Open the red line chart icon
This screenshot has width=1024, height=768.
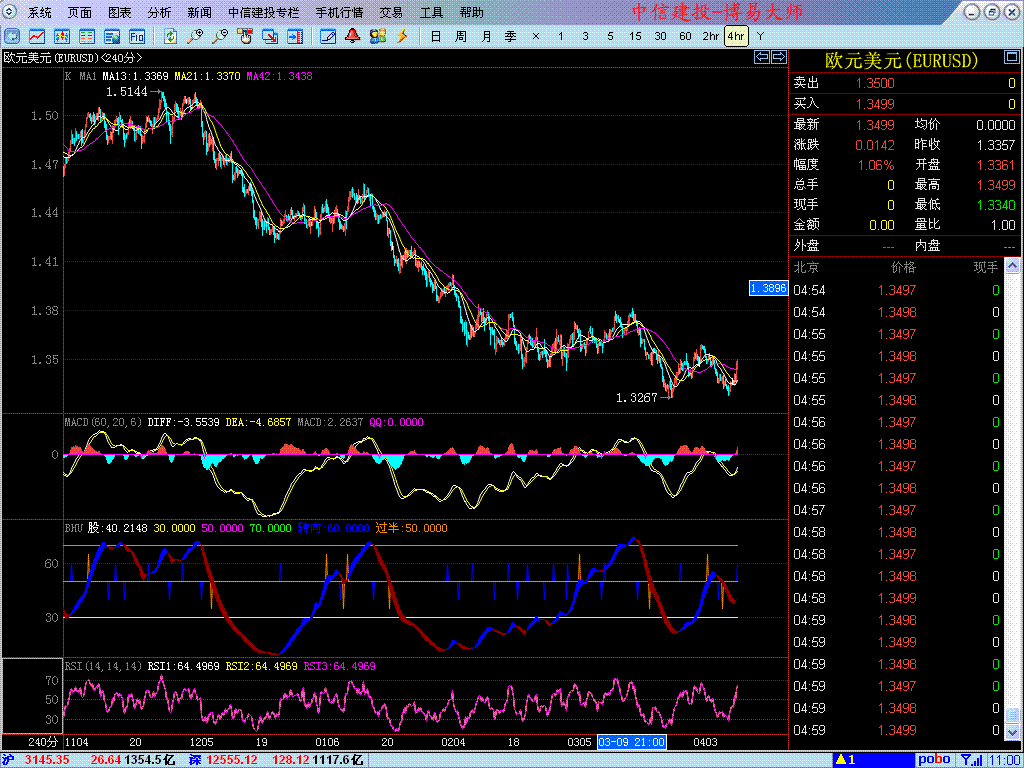39,36
